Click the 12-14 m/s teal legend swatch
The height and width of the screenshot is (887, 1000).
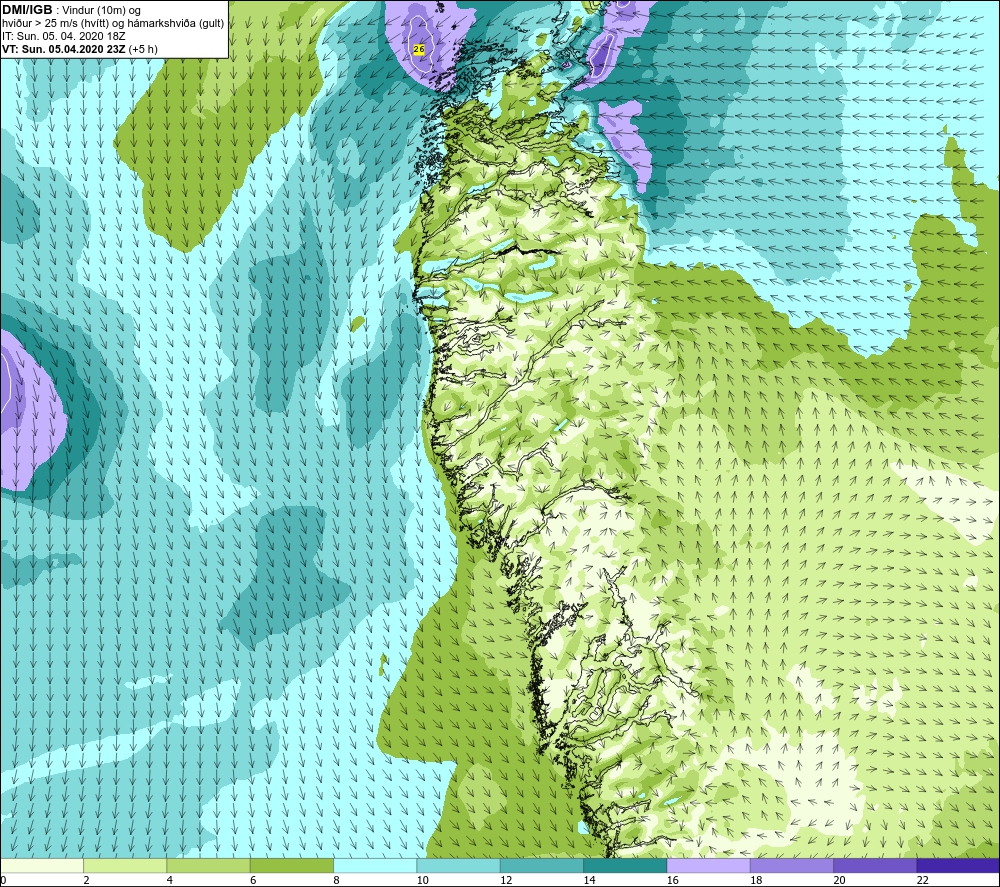click(542, 865)
